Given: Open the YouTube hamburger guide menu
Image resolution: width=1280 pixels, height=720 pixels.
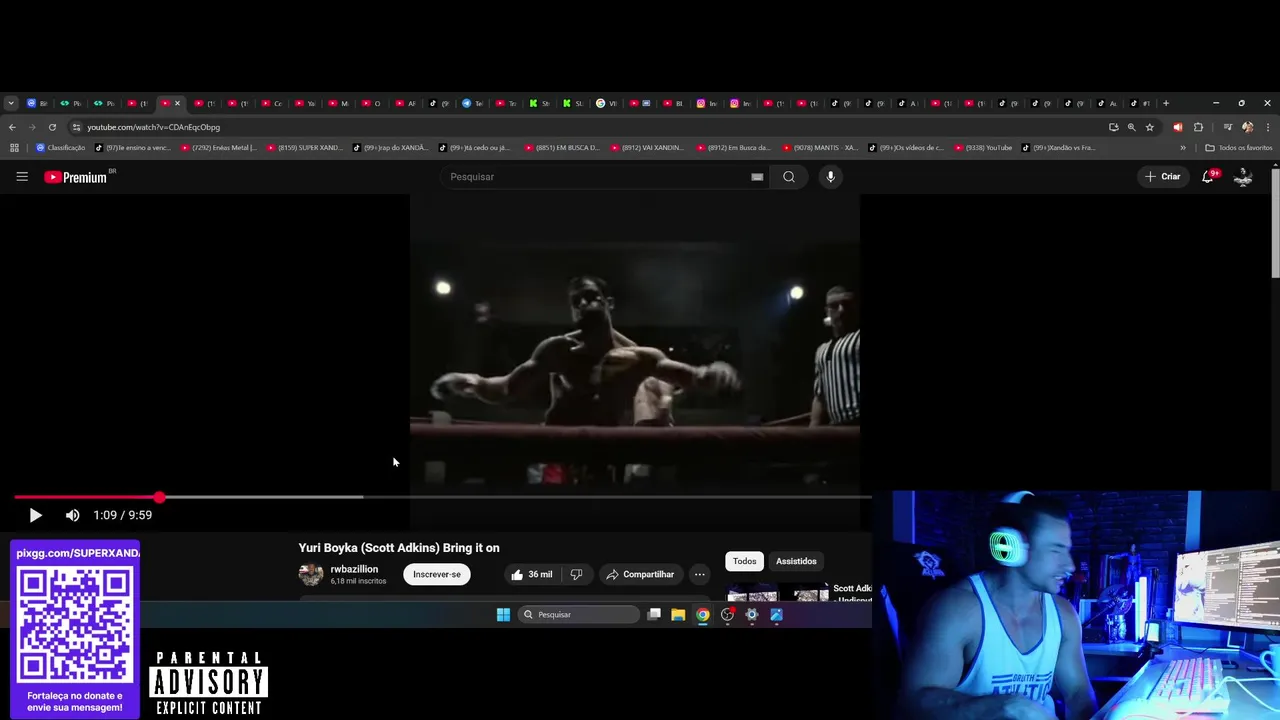Looking at the screenshot, I should pos(22,177).
